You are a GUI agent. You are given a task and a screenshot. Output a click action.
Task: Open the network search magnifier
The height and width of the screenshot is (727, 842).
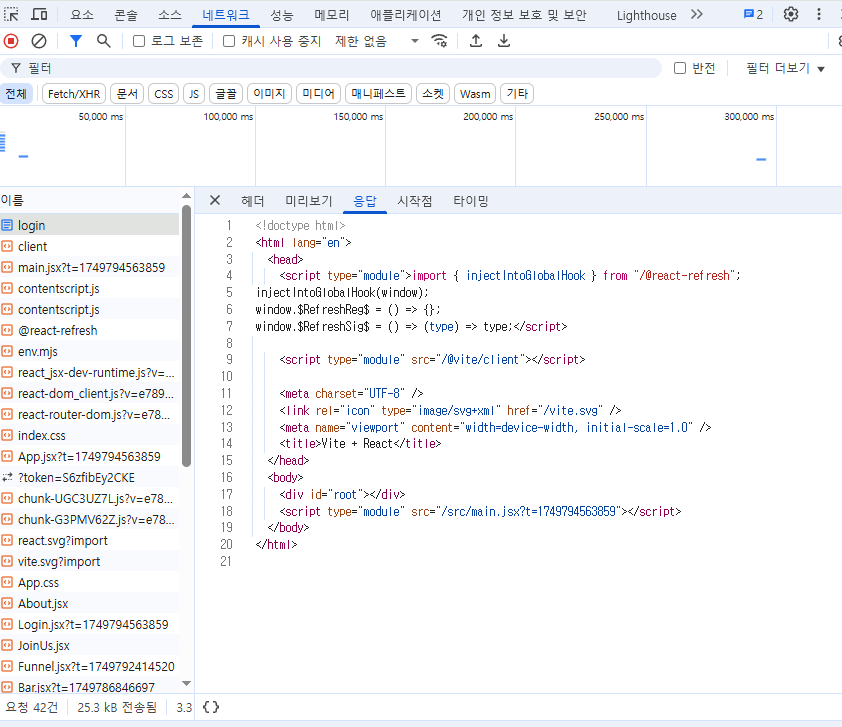(104, 41)
